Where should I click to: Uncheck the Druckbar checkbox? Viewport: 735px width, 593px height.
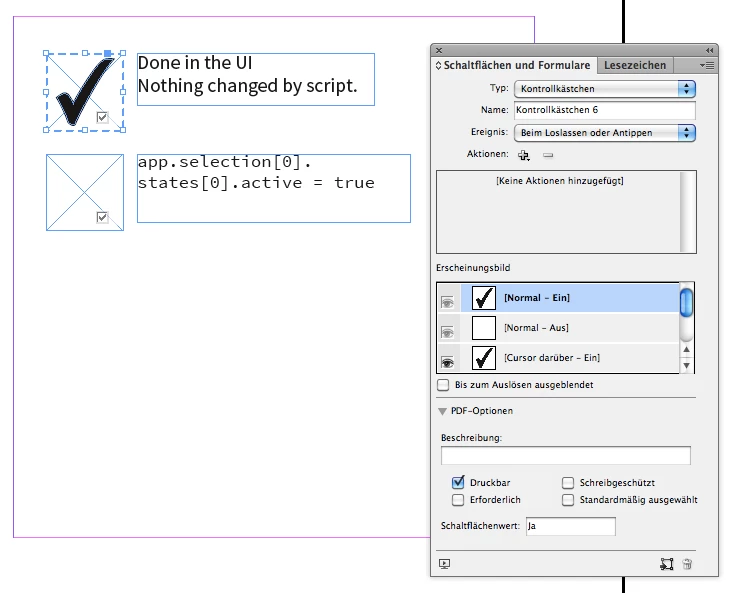pyautogui.click(x=458, y=482)
